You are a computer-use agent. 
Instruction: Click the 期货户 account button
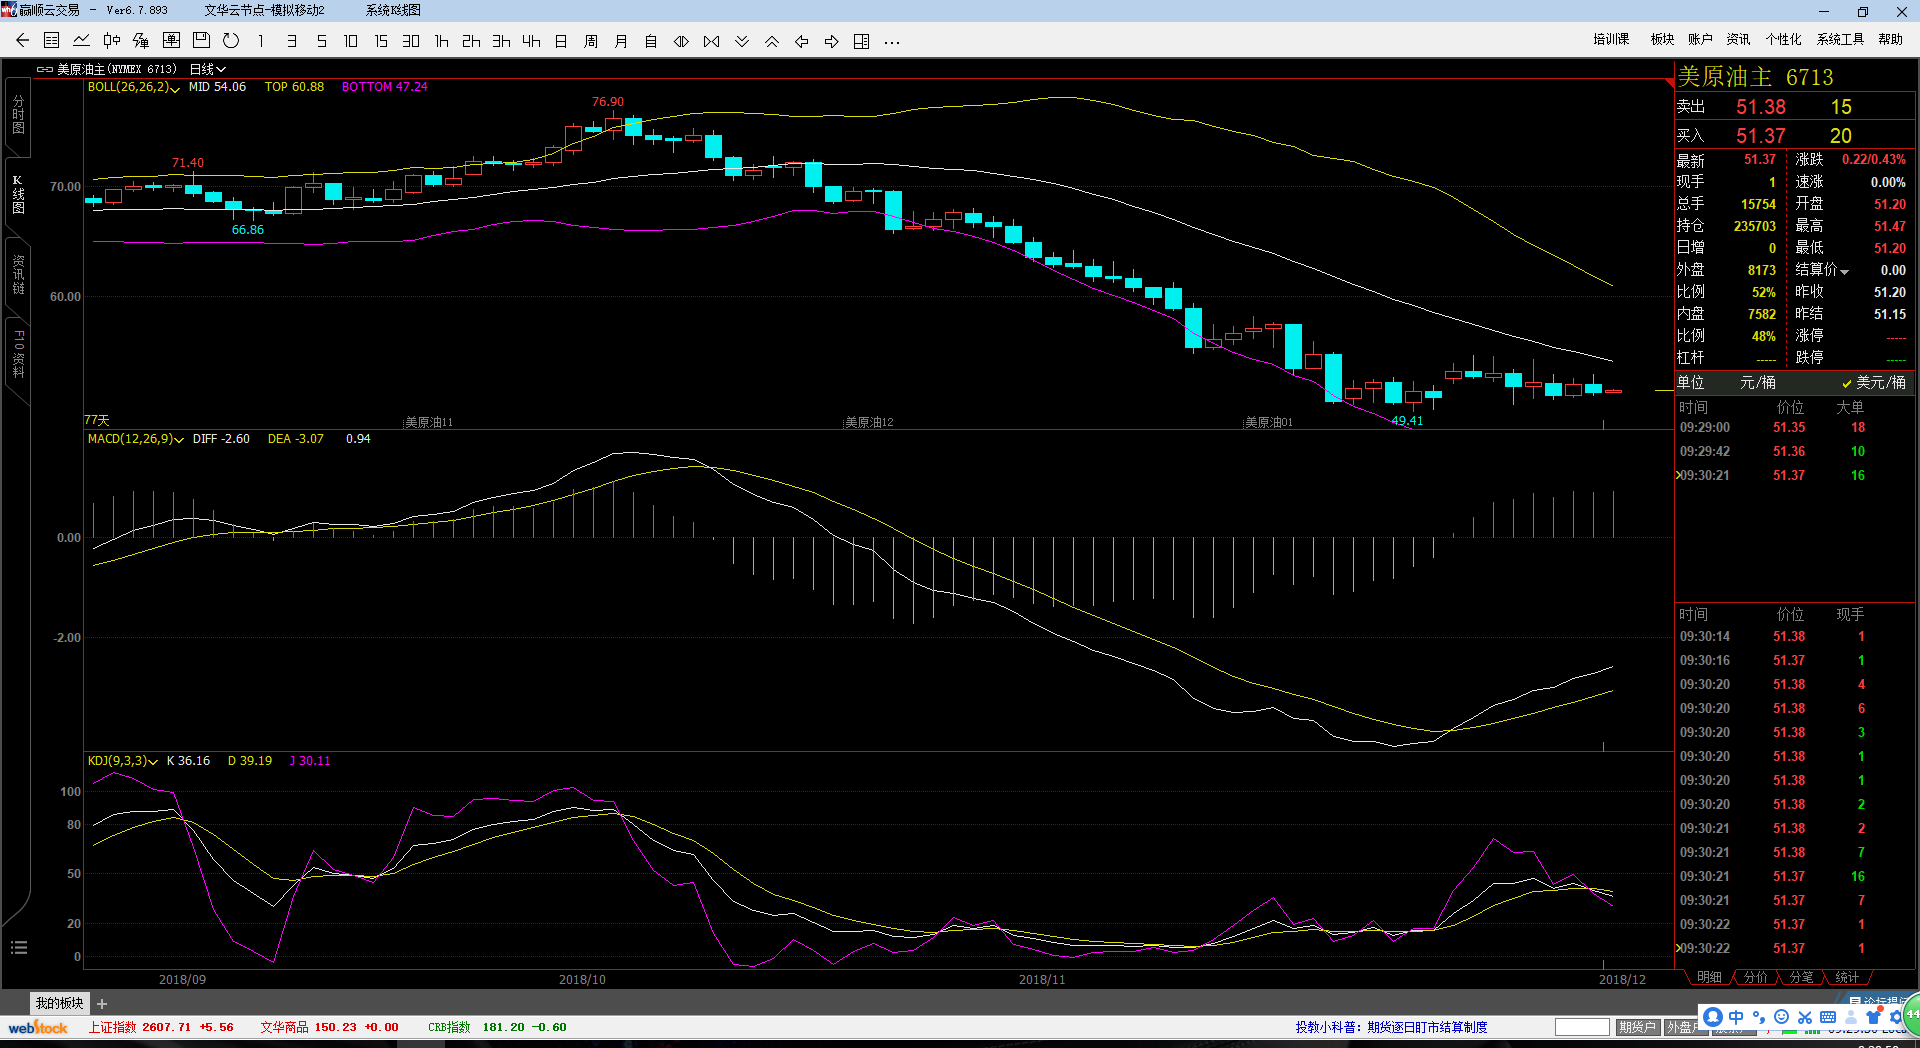1637,1027
